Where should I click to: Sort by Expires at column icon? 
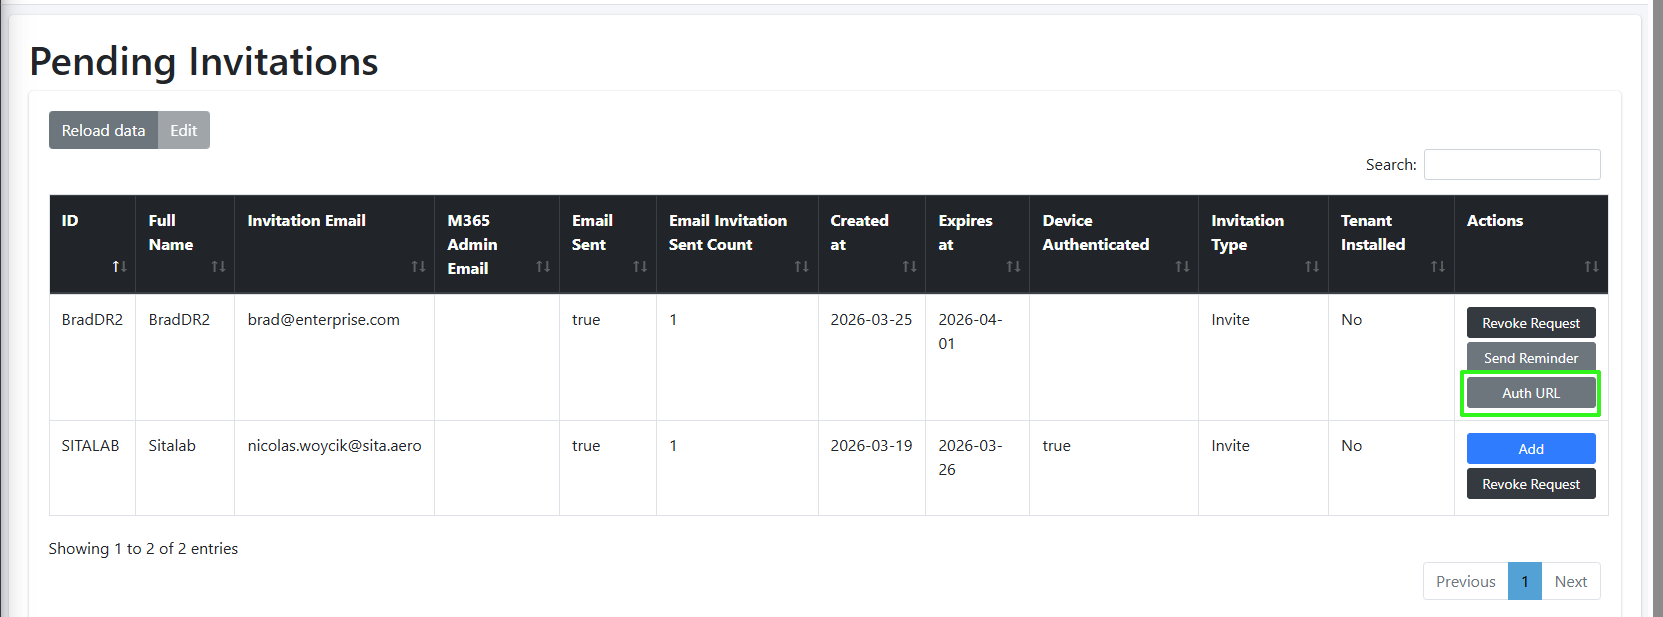point(1013,267)
